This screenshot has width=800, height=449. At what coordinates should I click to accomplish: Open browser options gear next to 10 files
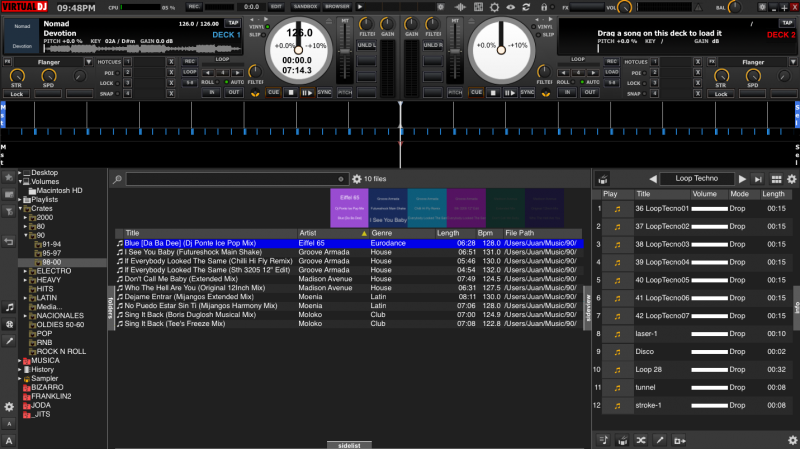tap(357, 179)
